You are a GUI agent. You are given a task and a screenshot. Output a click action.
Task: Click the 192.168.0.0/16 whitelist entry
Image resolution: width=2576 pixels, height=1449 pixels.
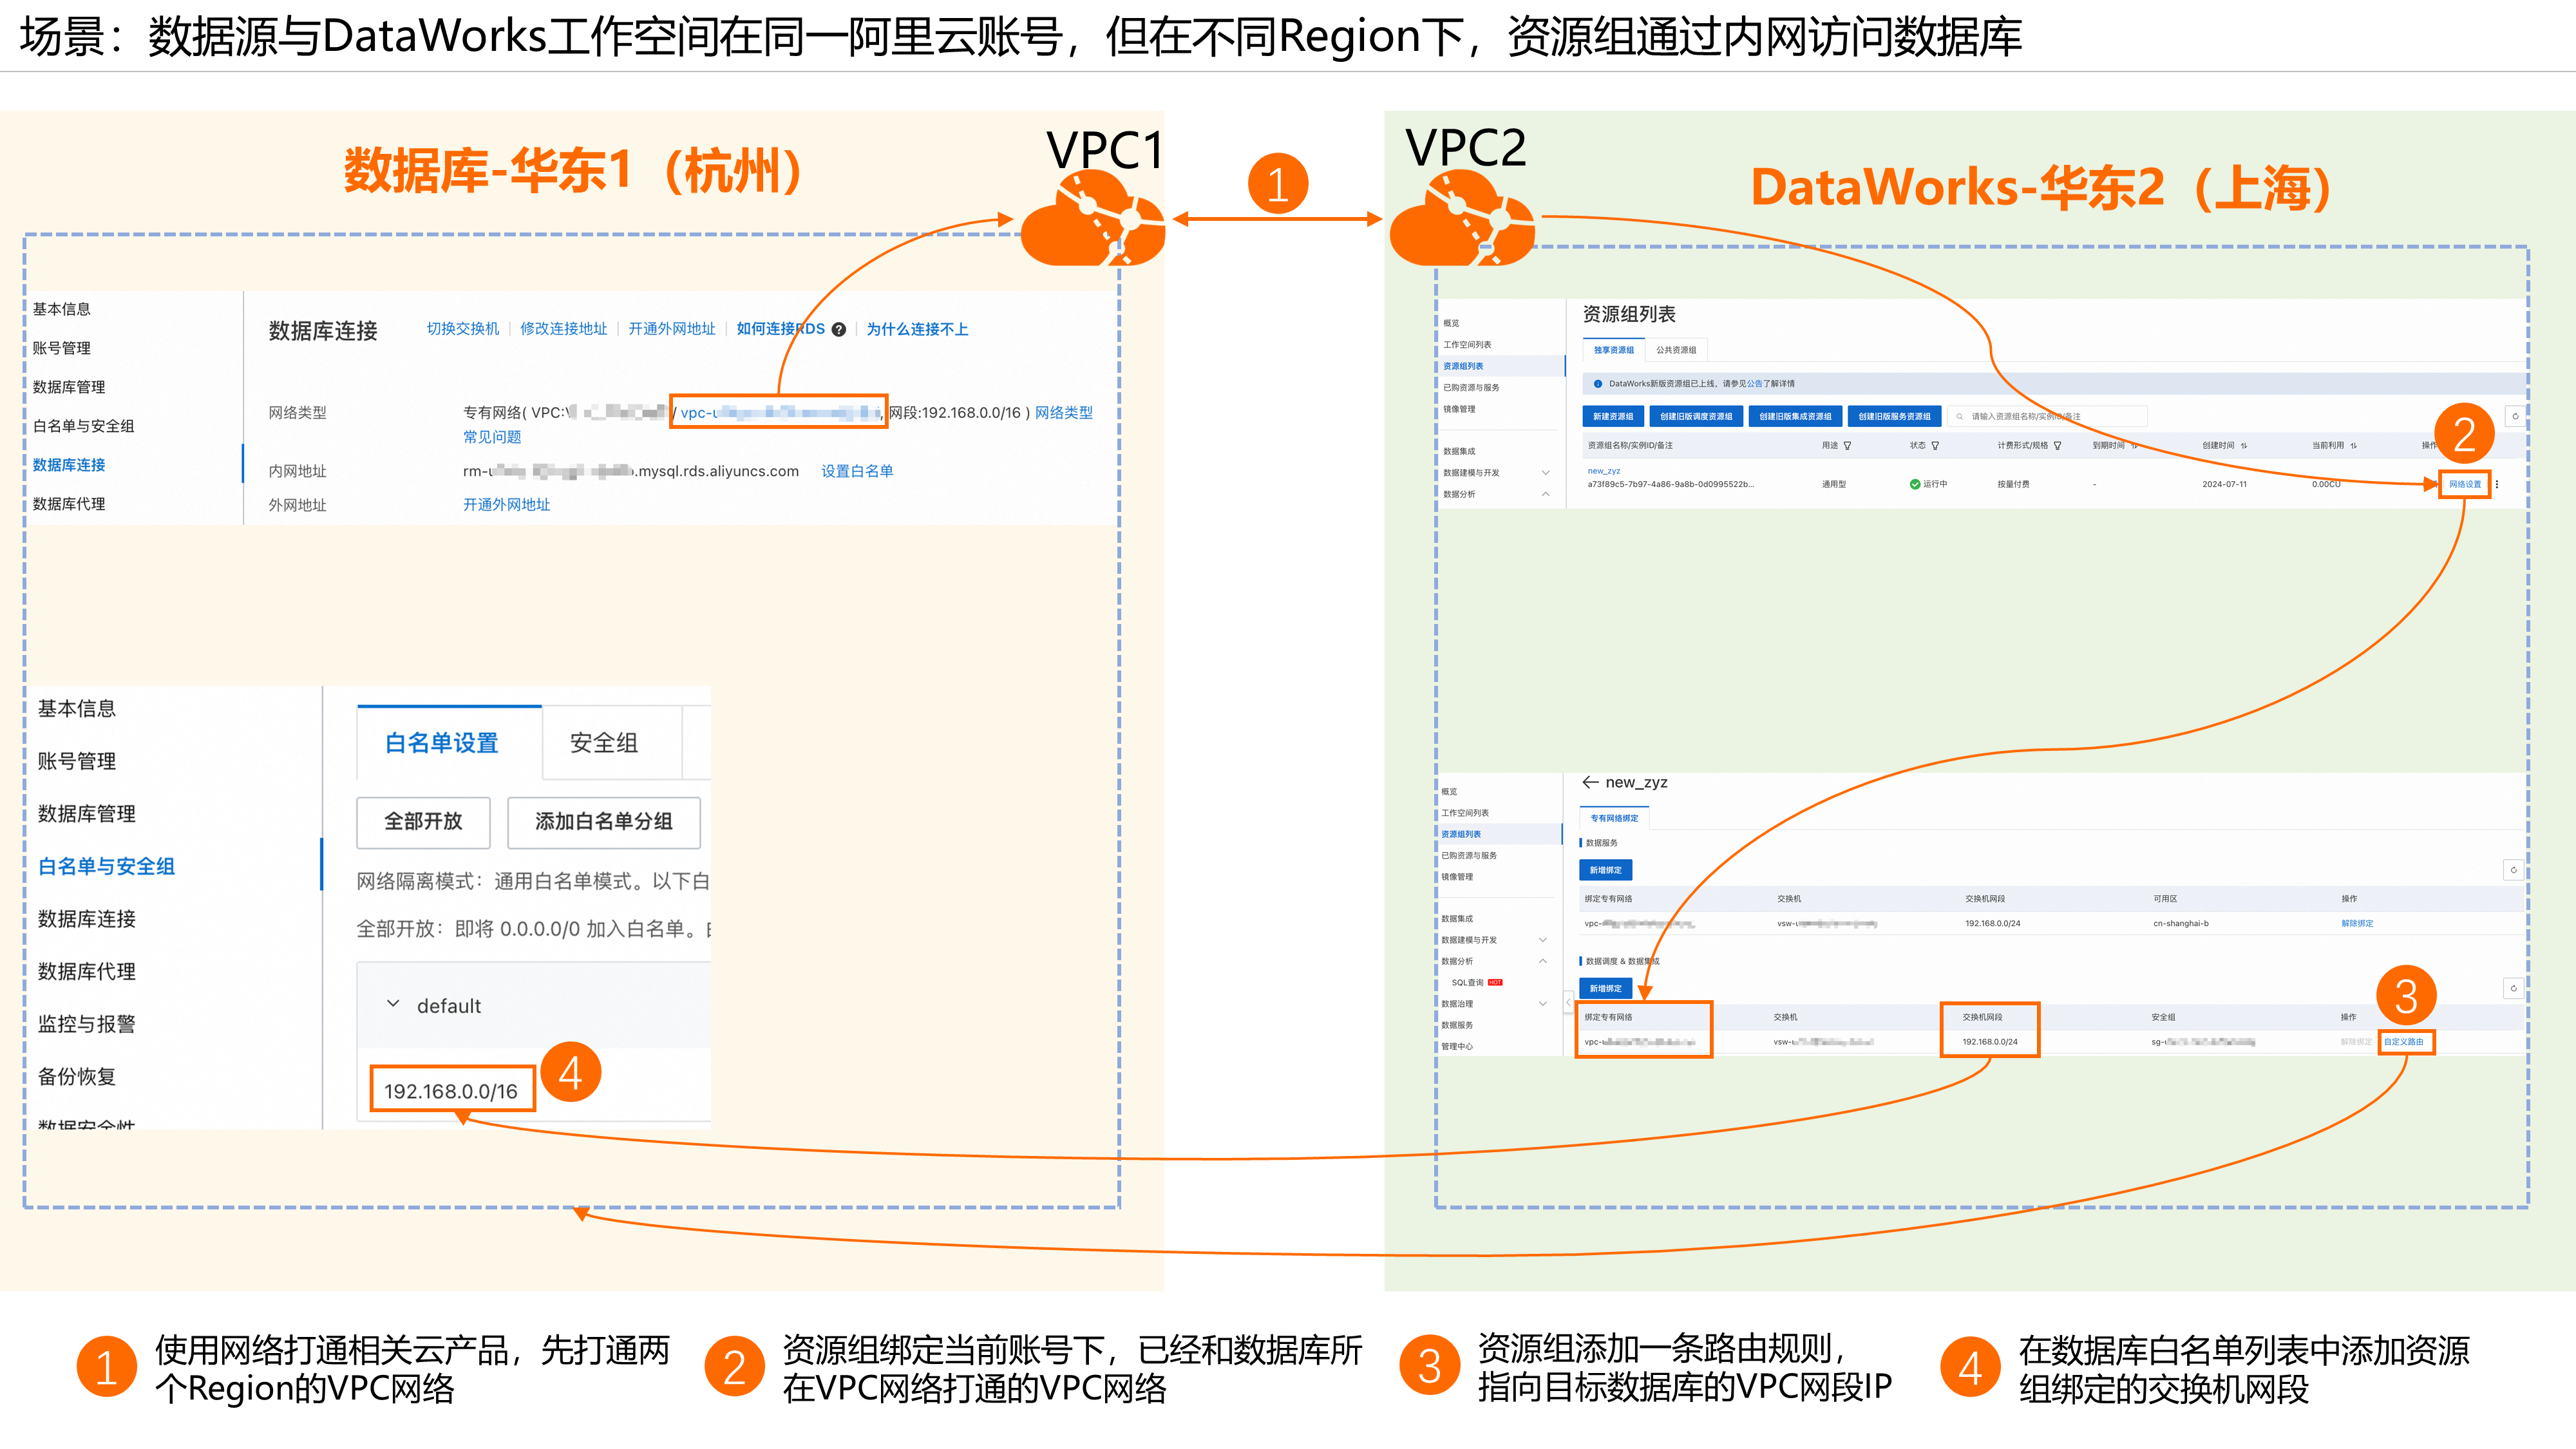[x=451, y=1091]
